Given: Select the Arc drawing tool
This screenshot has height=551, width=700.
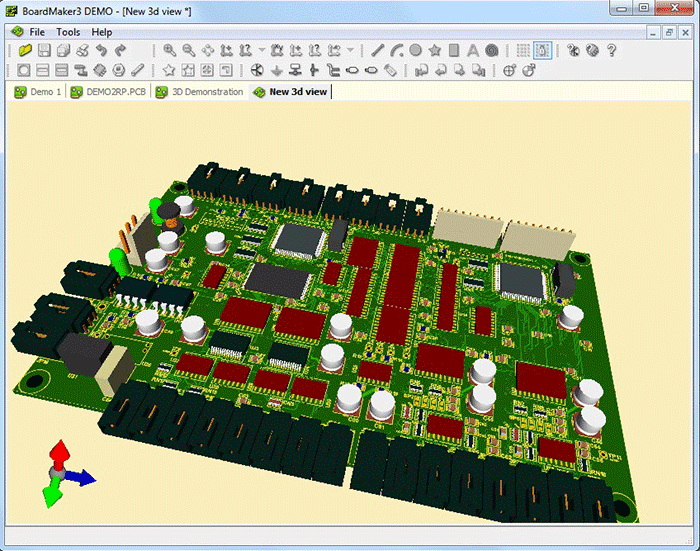Looking at the screenshot, I should [x=396, y=50].
